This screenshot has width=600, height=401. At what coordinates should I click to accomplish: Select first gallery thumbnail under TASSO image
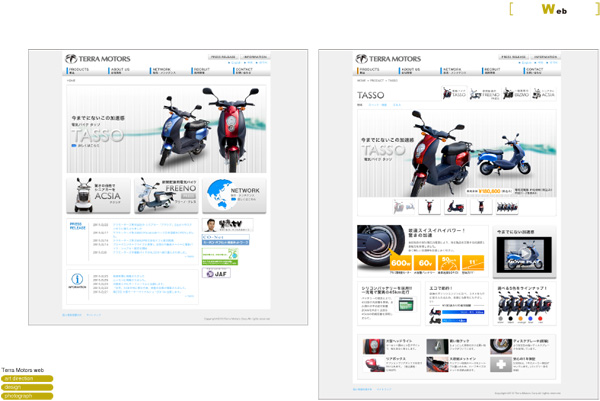click(x=404, y=207)
